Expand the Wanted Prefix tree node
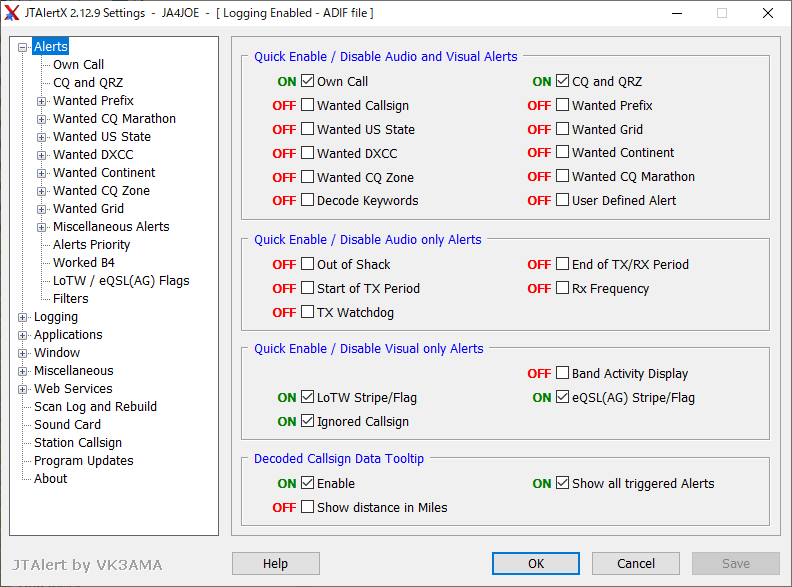 point(41,102)
